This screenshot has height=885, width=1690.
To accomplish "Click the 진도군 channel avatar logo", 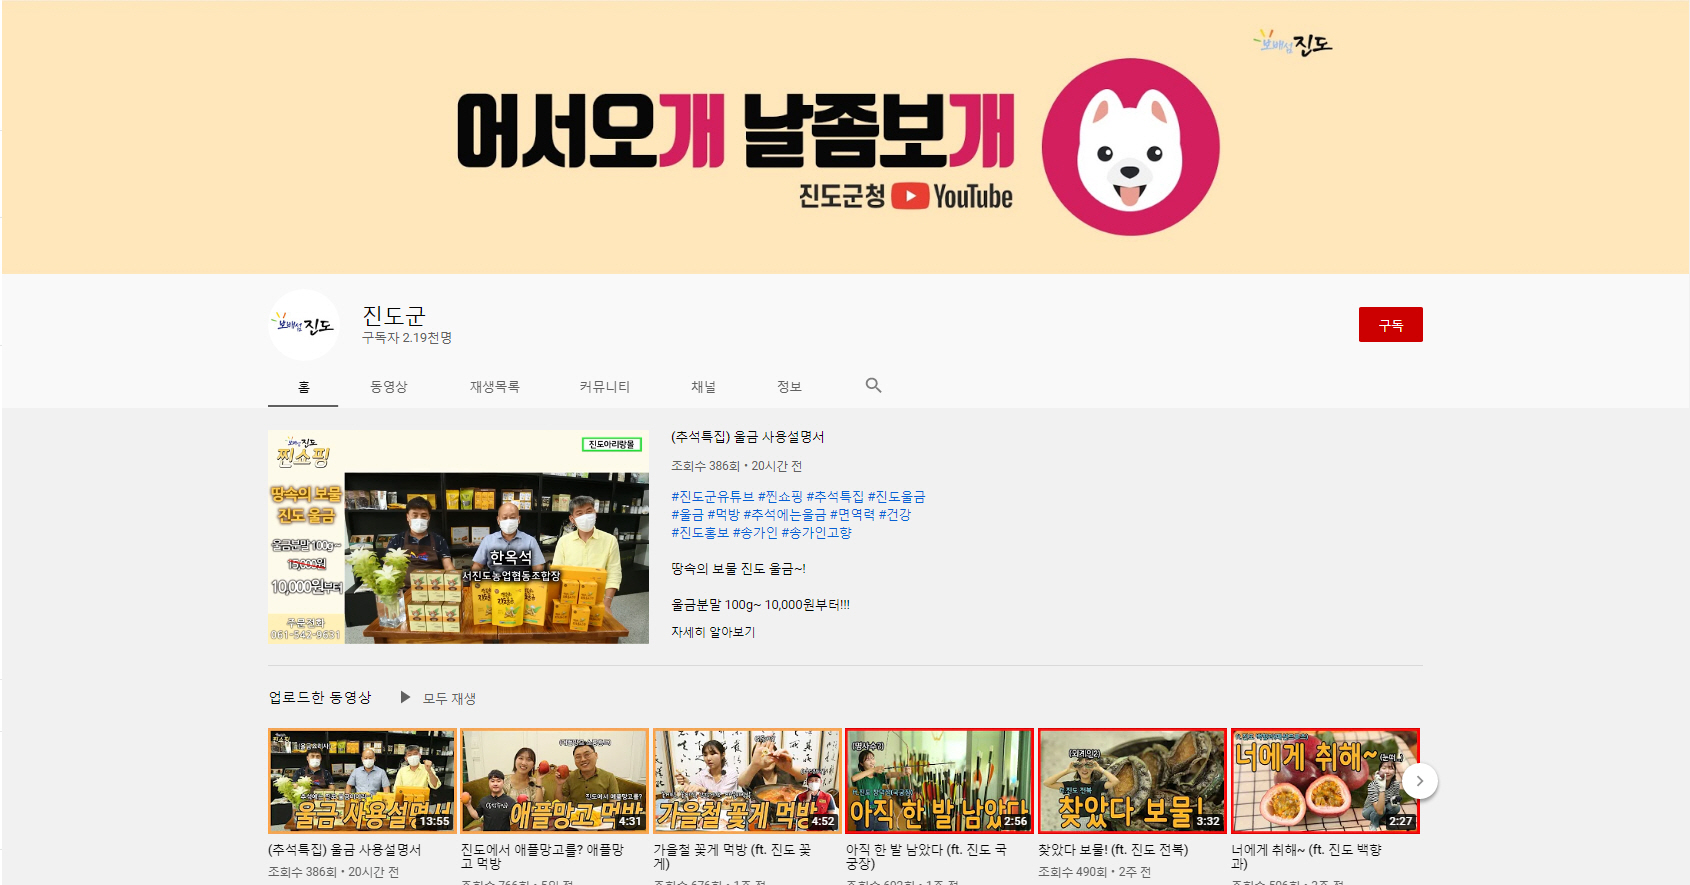I will point(304,325).
